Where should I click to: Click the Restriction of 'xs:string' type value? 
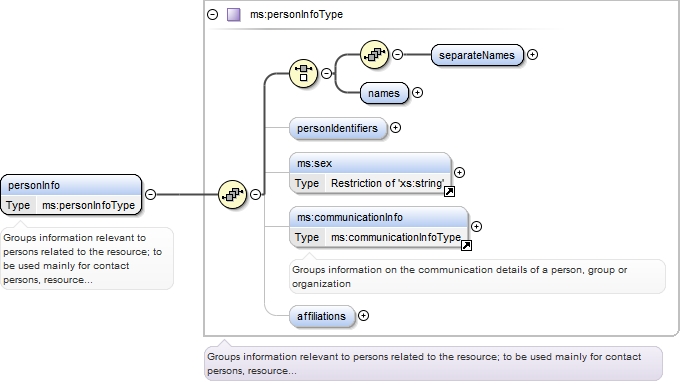387,183
